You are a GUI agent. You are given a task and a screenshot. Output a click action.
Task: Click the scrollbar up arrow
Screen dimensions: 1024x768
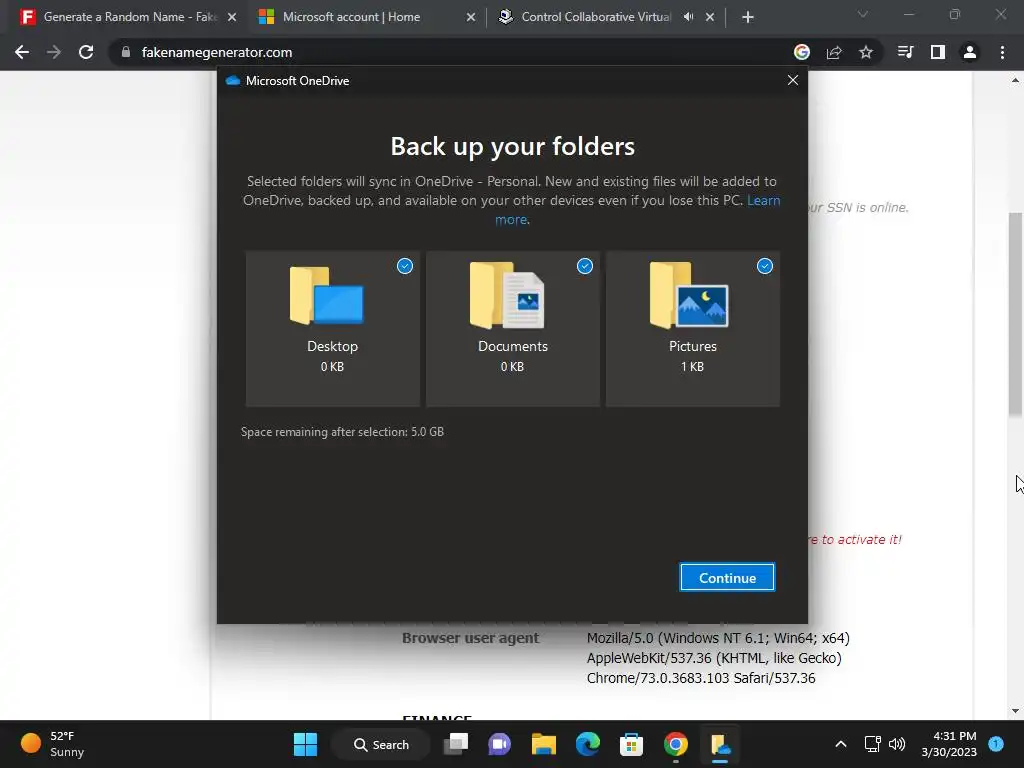pyautogui.click(x=1015, y=80)
